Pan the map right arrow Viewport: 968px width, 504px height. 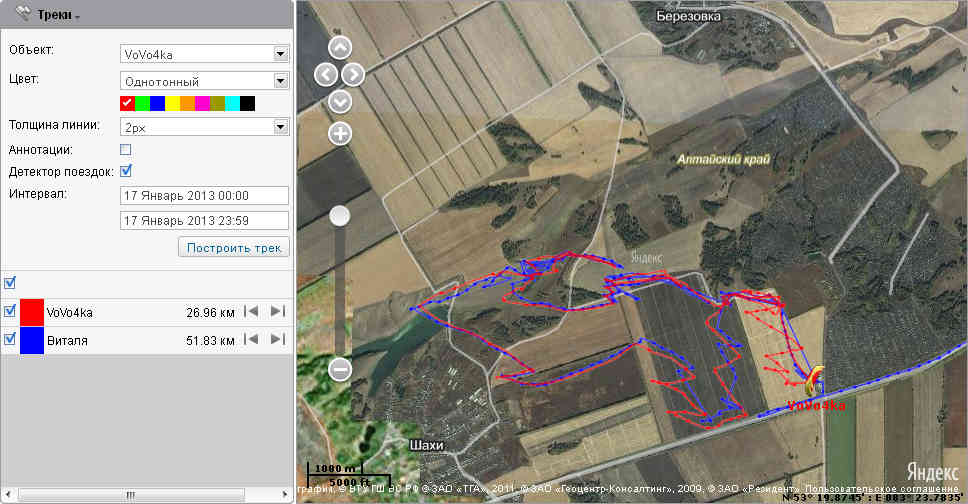(x=354, y=74)
